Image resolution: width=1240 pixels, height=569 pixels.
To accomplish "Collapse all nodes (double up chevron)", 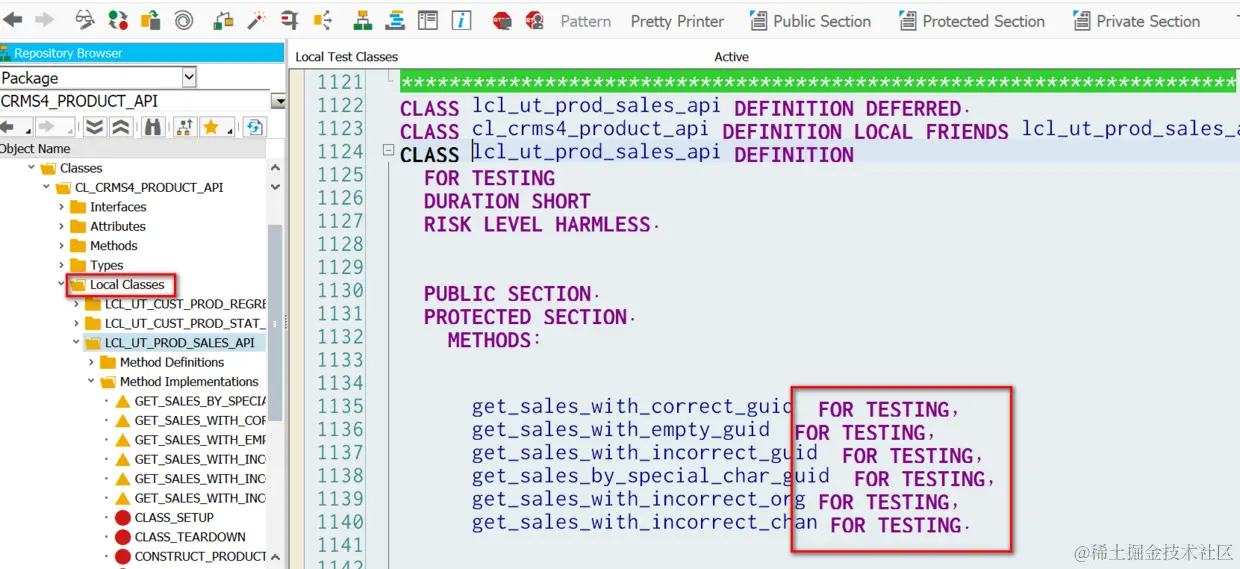I will [120, 127].
